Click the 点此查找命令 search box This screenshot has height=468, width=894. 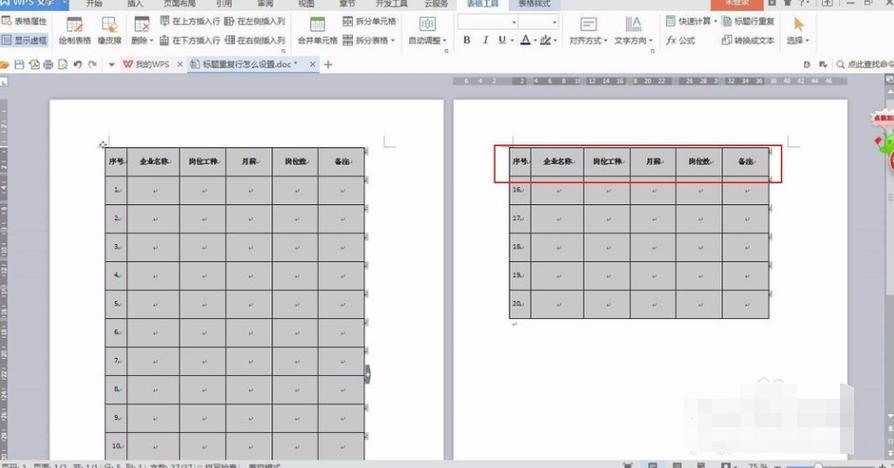pos(865,64)
